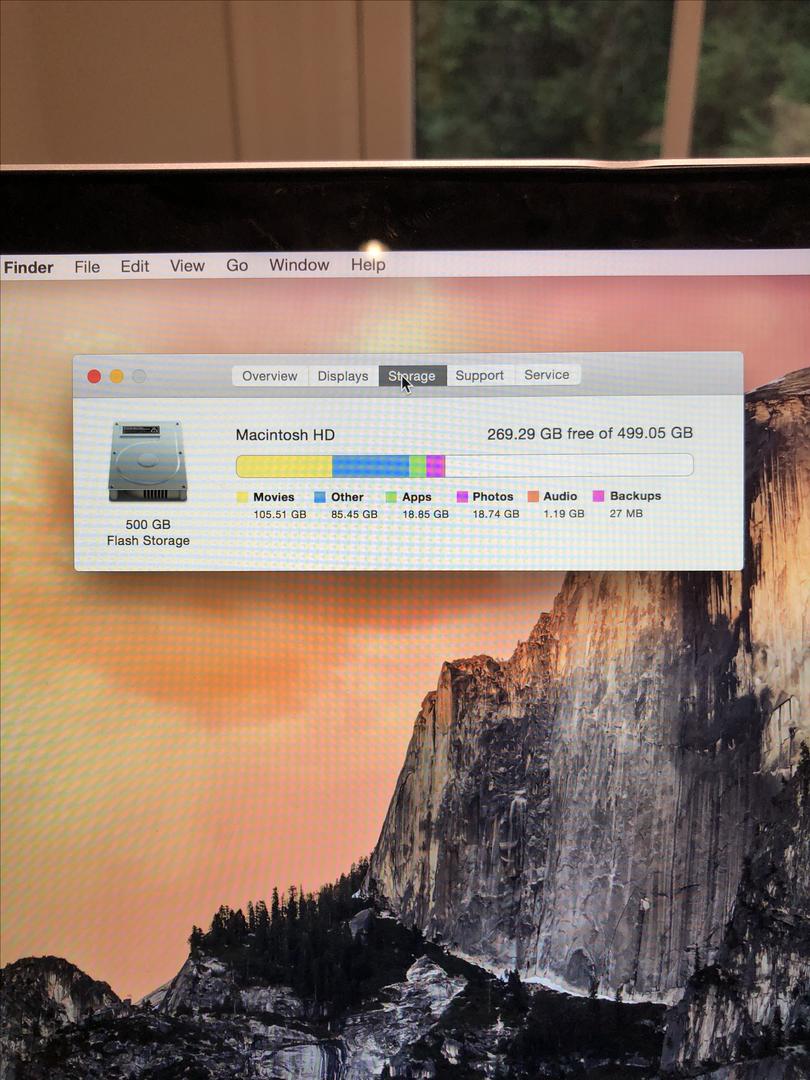
Task: Open the Go menu
Action: [237, 265]
